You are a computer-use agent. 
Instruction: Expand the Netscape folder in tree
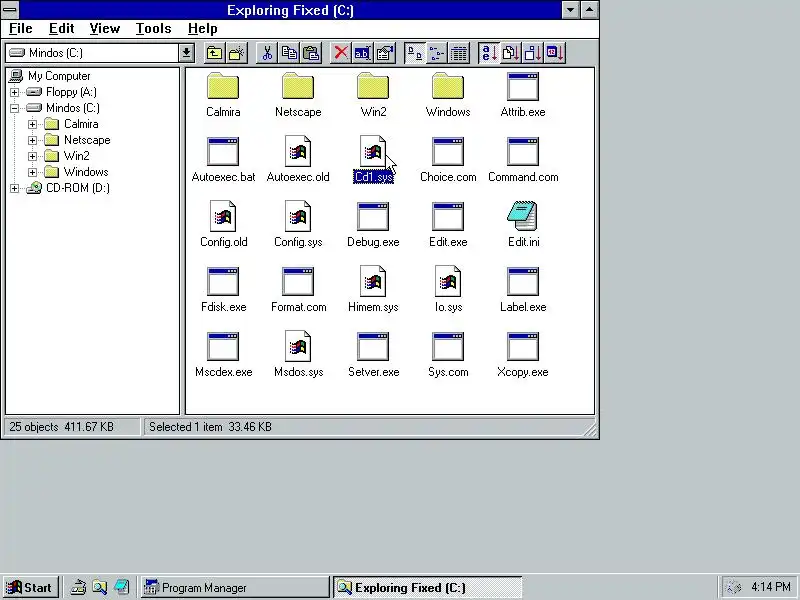(x=33, y=140)
